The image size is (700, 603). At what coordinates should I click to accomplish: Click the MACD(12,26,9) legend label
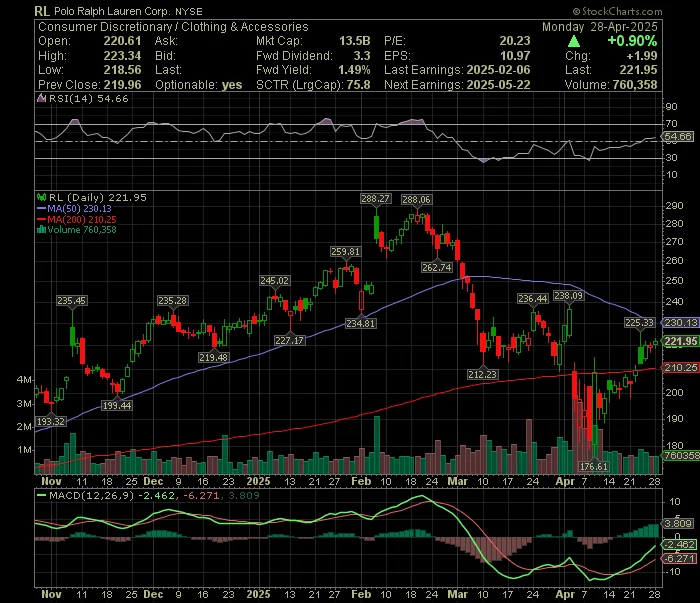tap(92, 495)
